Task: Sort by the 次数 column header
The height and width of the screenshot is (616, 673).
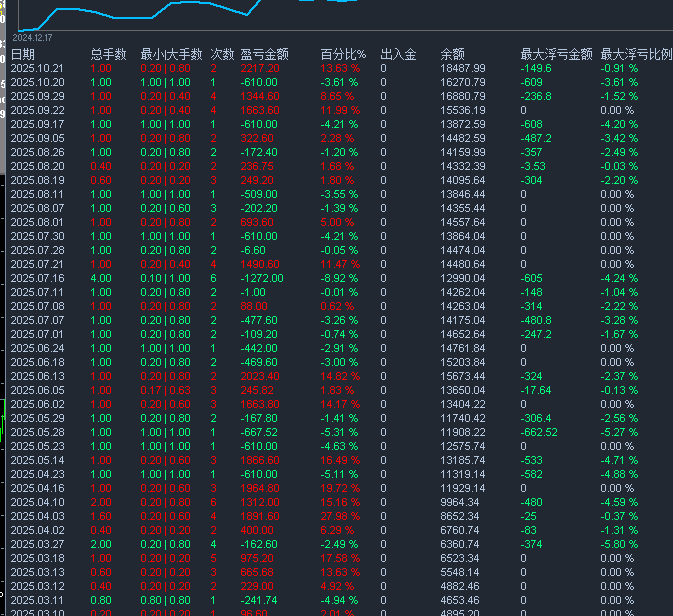Action: tap(222, 54)
